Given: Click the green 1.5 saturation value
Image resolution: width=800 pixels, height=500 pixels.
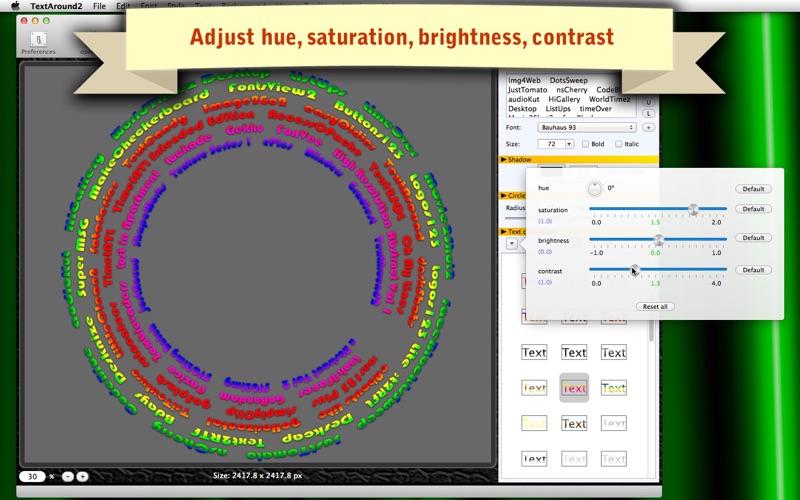Looking at the screenshot, I should [x=655, y=222].
